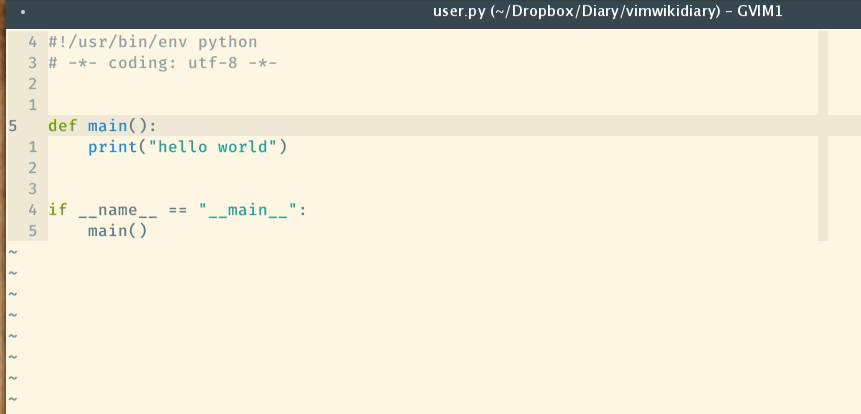This screenshot has width=861, height=414.
Task: Click the "__main__" string literal
Action: [248, 210]
